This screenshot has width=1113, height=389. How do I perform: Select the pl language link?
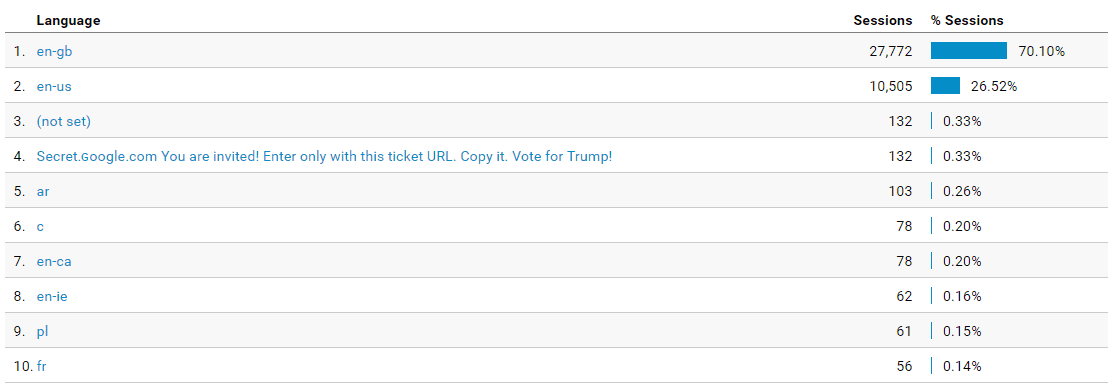tap(43, 332)
